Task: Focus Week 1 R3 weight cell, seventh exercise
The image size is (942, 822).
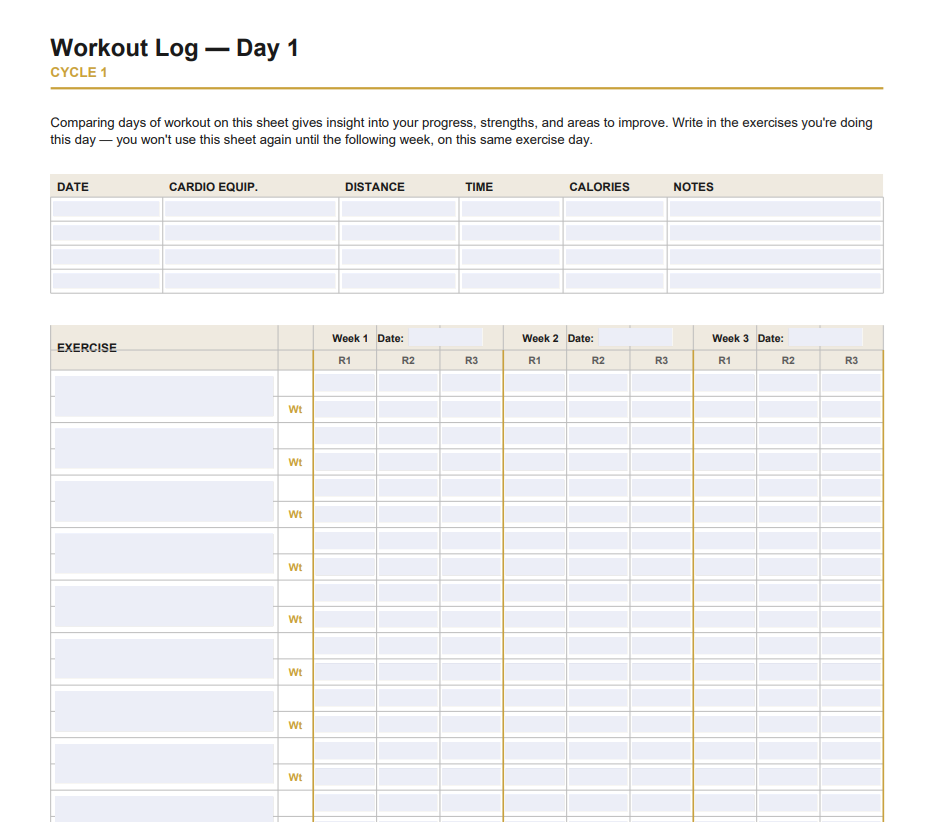Action: tap(471, 725)
